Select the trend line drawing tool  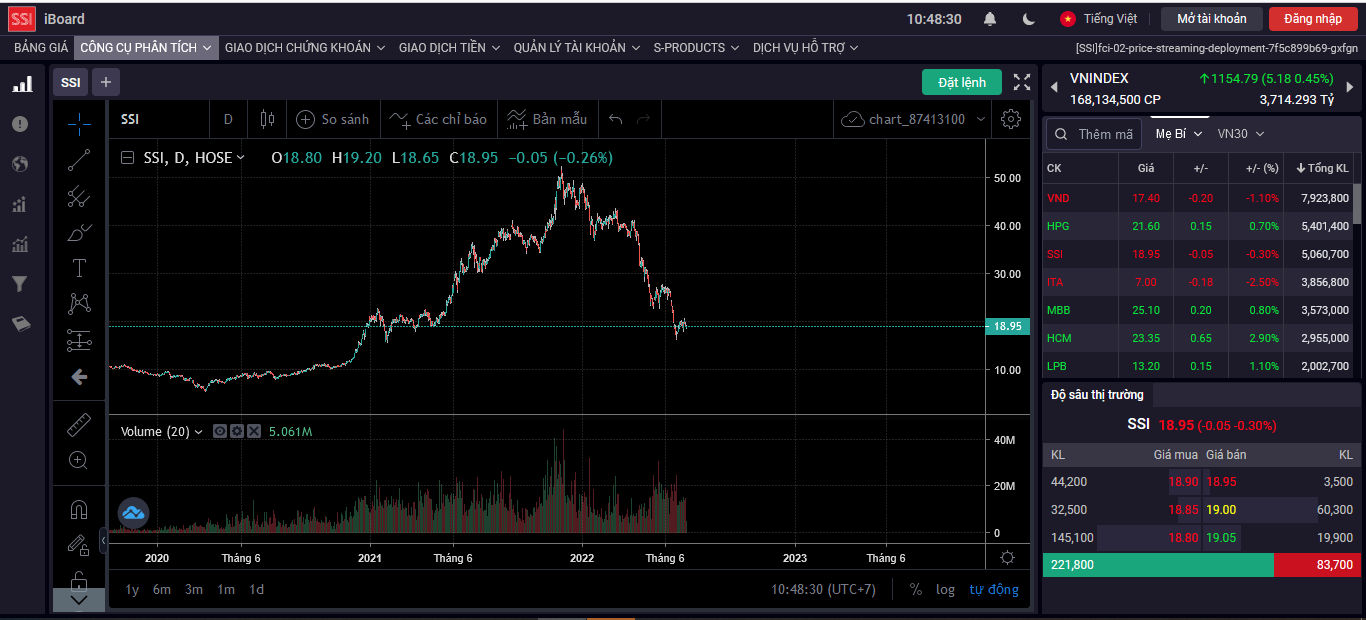click(79, 159)
